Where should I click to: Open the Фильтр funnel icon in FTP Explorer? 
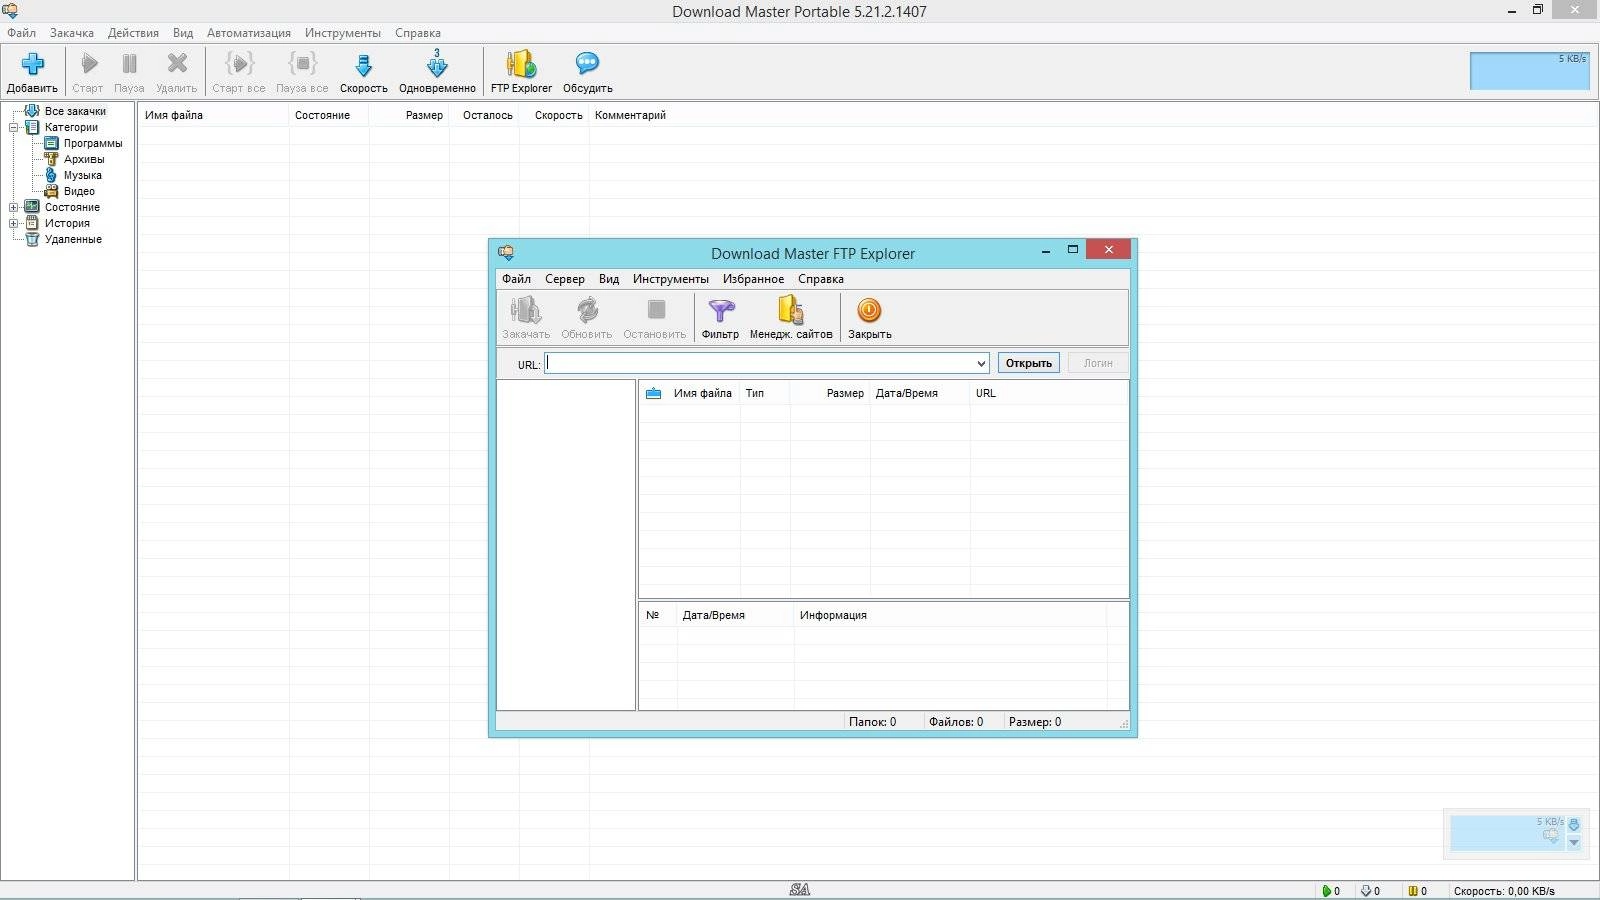pyautogui.click(x=720, y=310)
